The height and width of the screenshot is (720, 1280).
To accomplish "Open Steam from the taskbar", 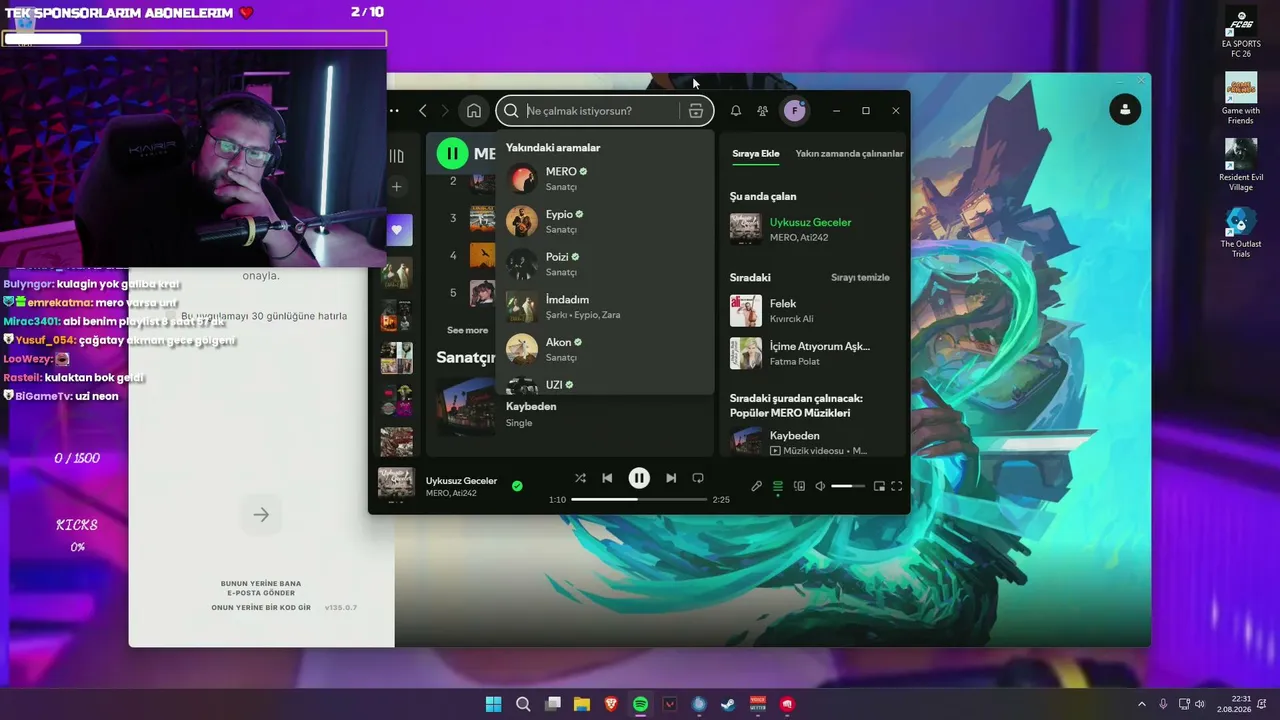I will coord(728,704).
